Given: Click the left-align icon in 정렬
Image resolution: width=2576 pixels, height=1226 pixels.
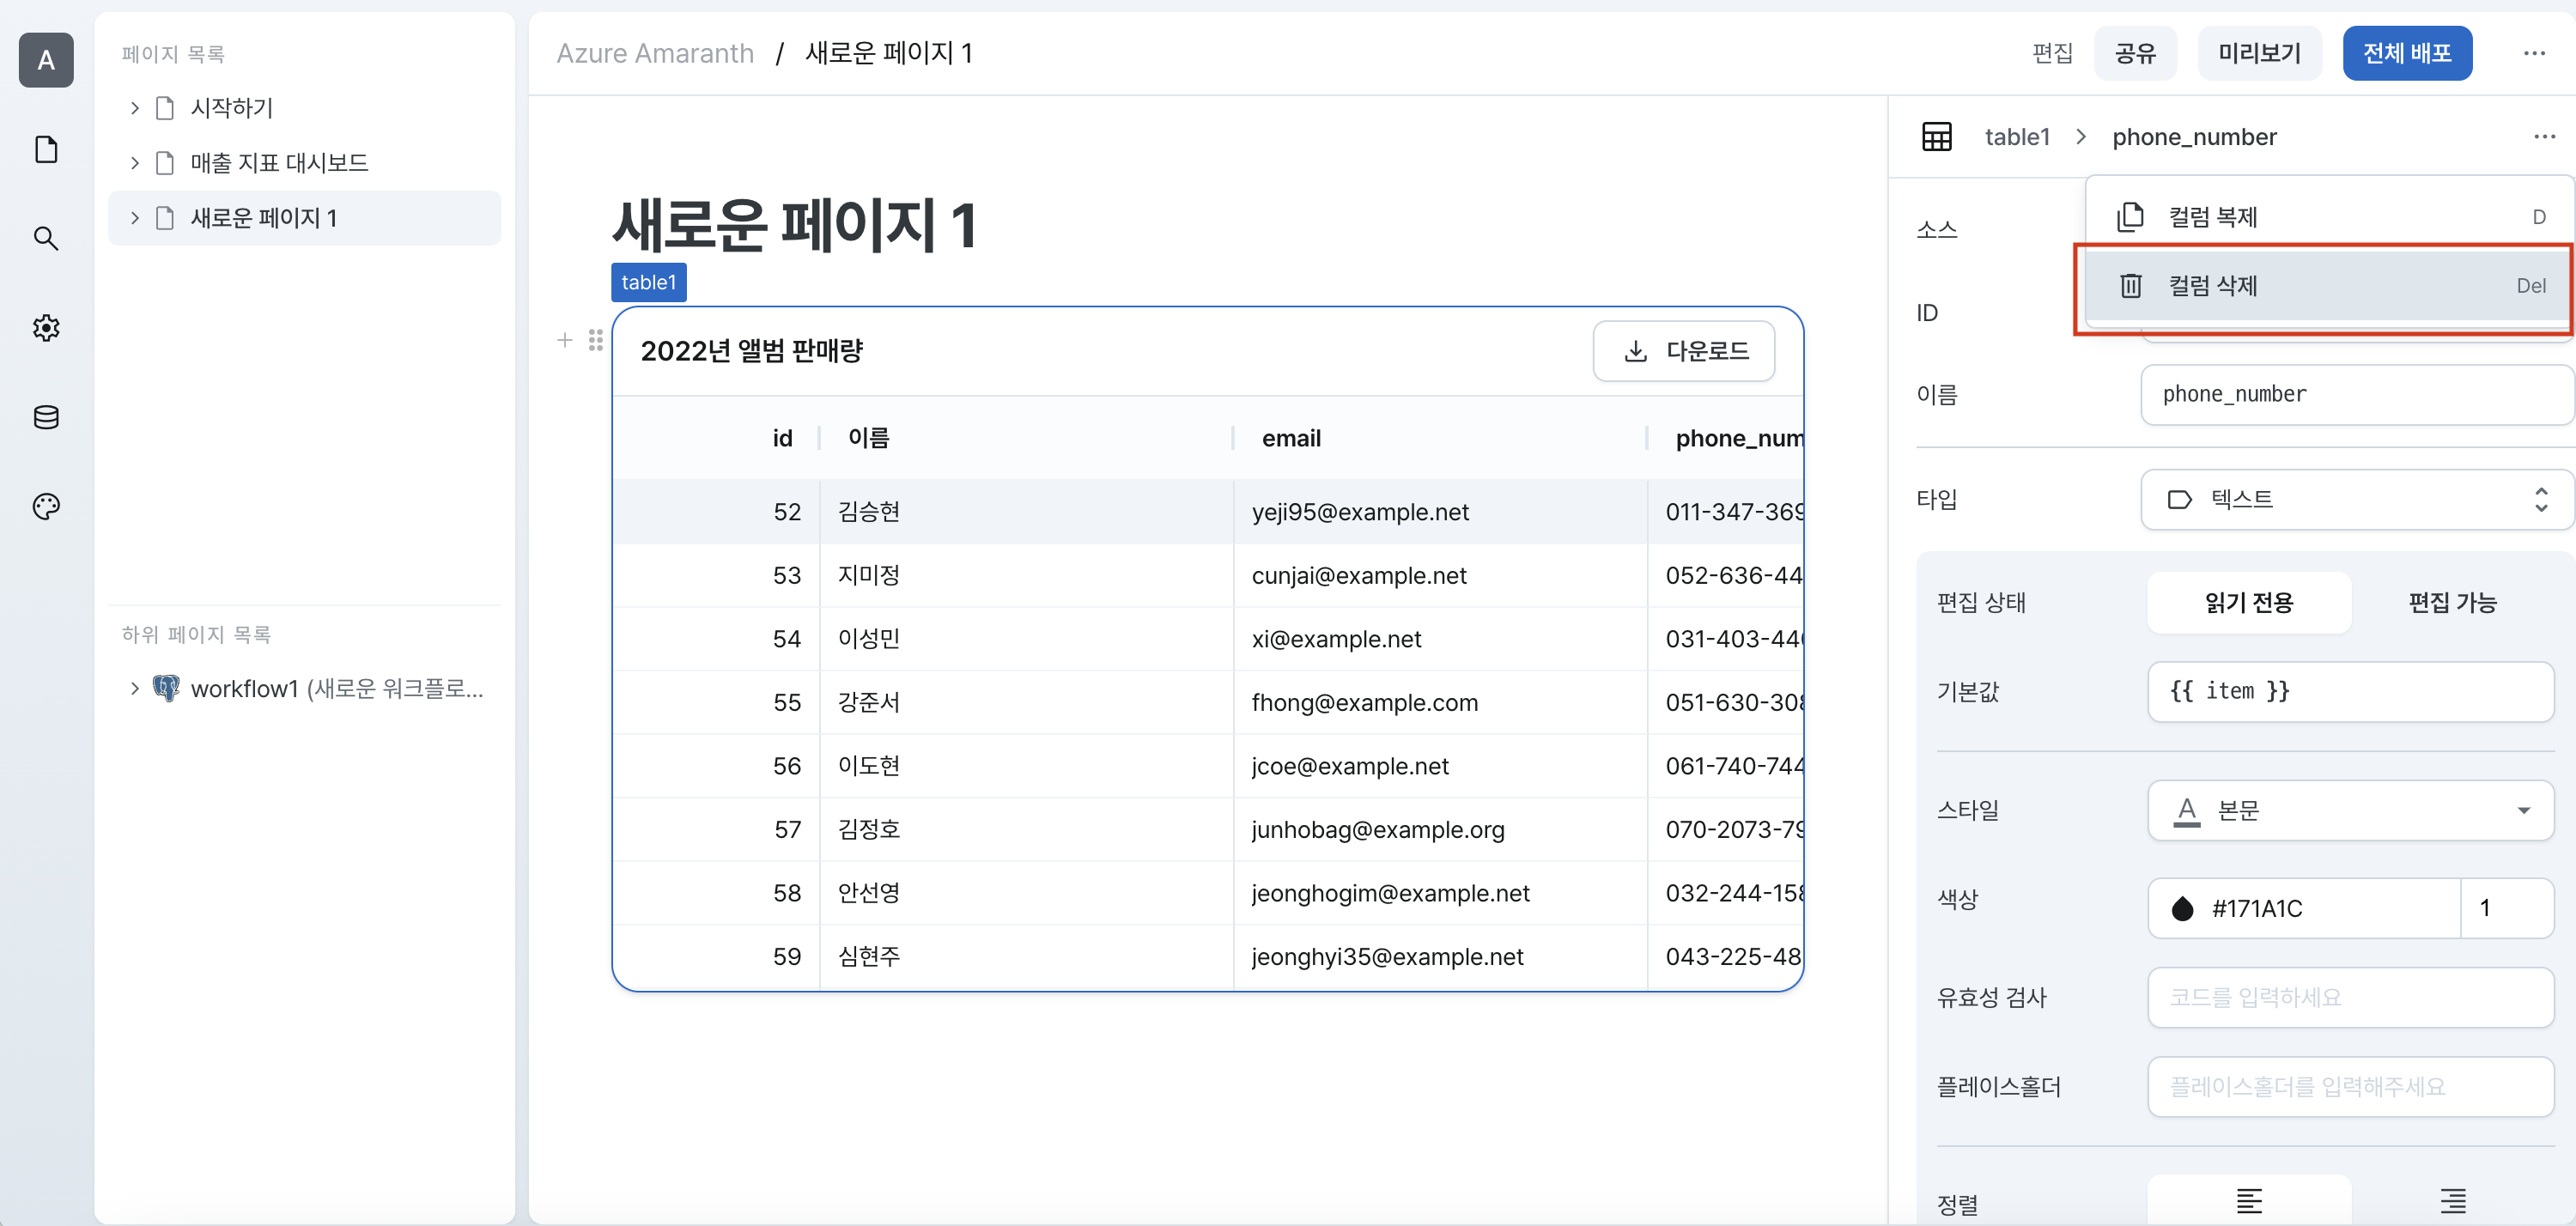Looking at the screenshot, I should tap(2249, 1200).
